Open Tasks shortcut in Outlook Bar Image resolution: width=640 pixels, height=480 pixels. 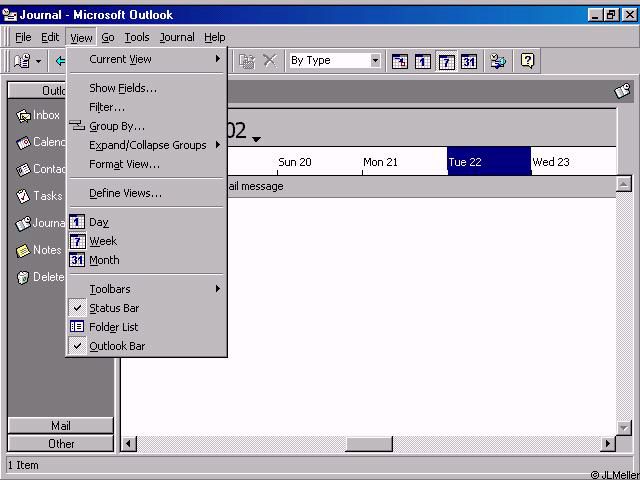39,196
